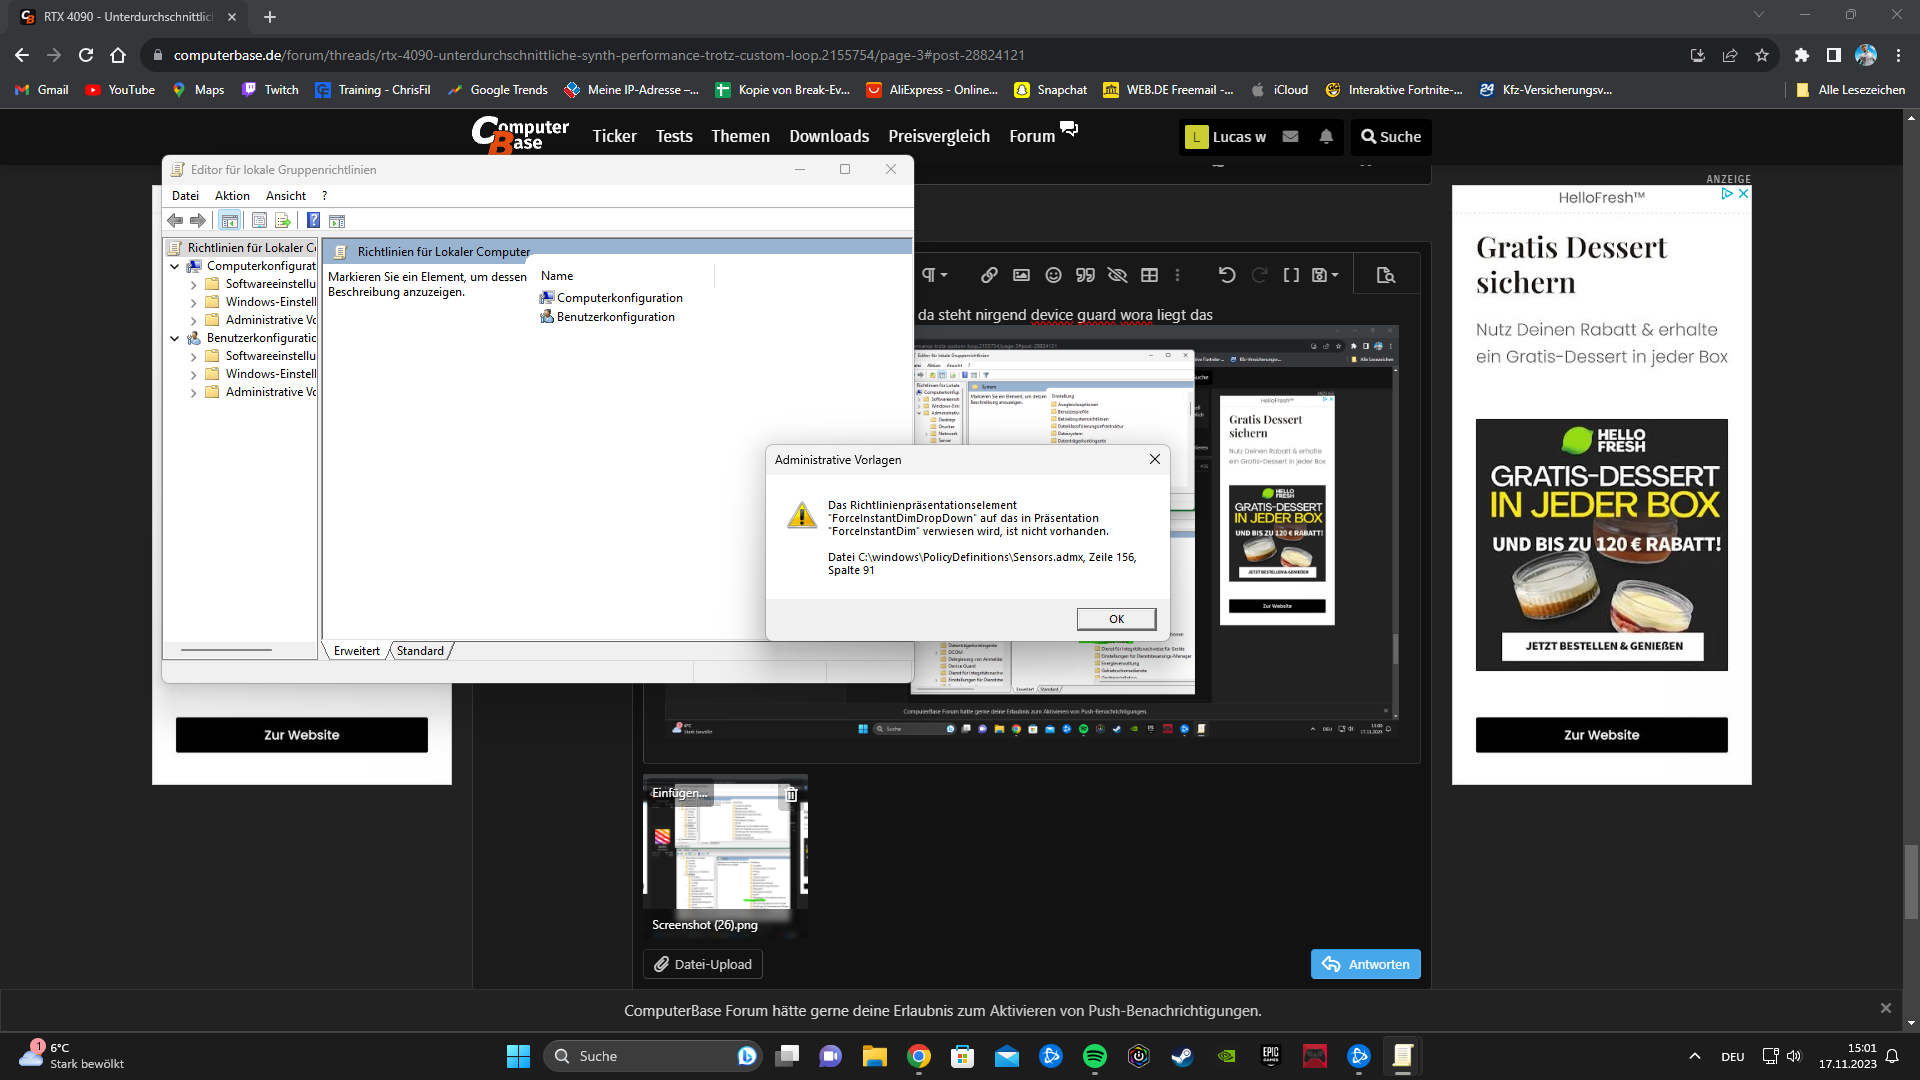1920x1080 pixels.
Task: Open Spotify from the taskbar
Action: tap(1095, 1056)
